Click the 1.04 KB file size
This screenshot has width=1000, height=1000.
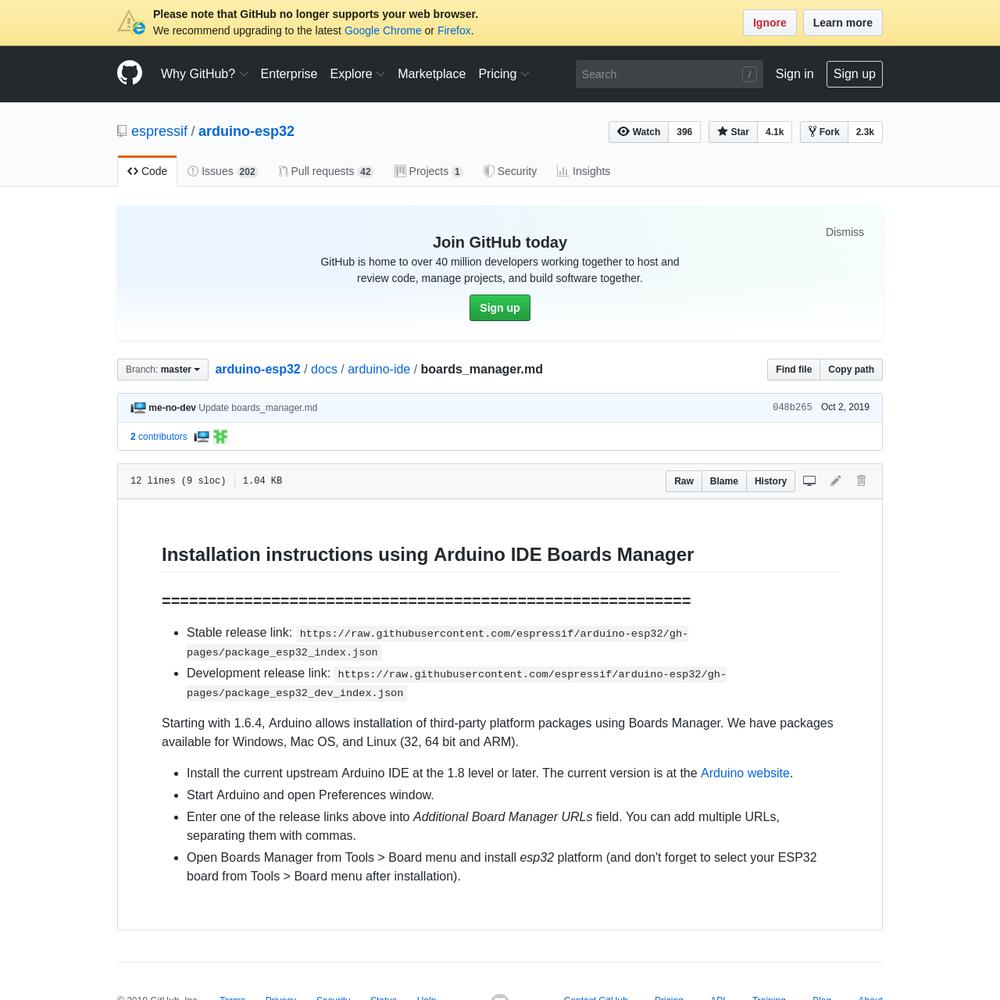(262, 481)
